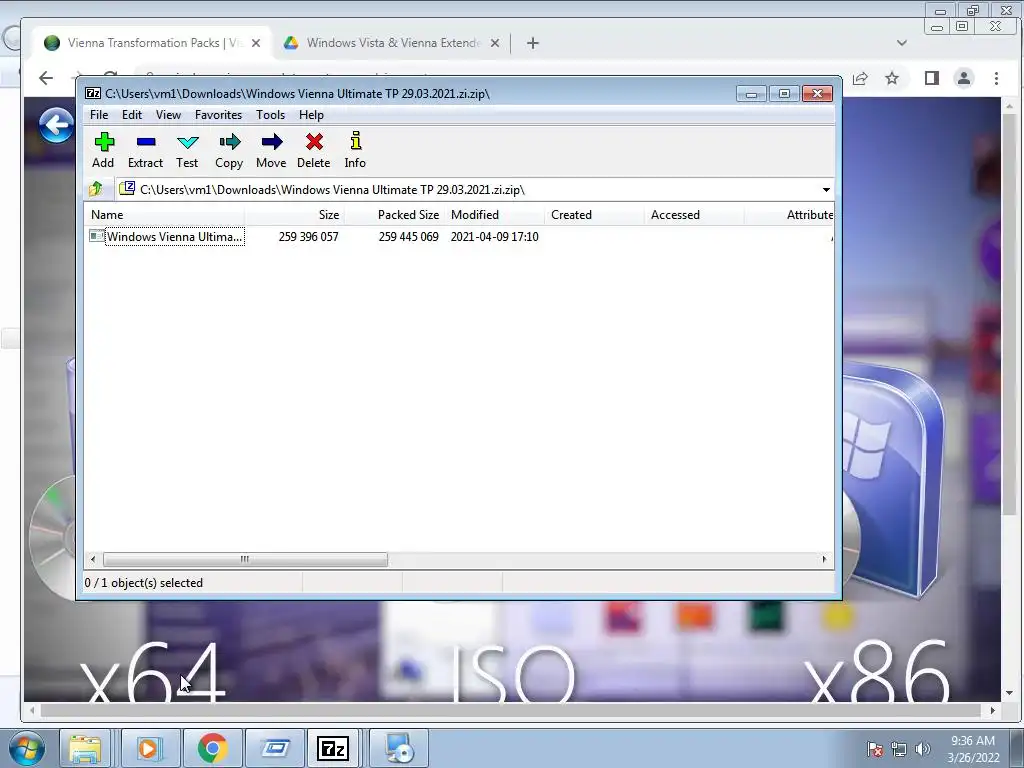Close the Vienna Transformation Packs tab
1024x768 pixels.
[256, 43]
